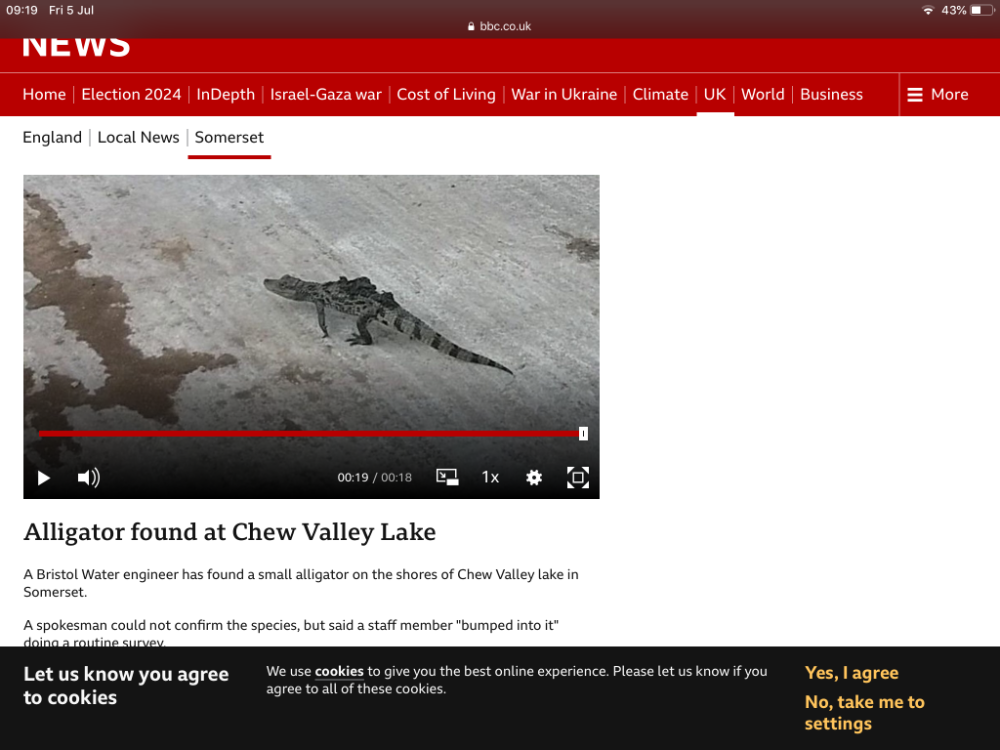This screenshot has width=1000, height=750.
Task: Select the Somerset tab
Action: 229,138
